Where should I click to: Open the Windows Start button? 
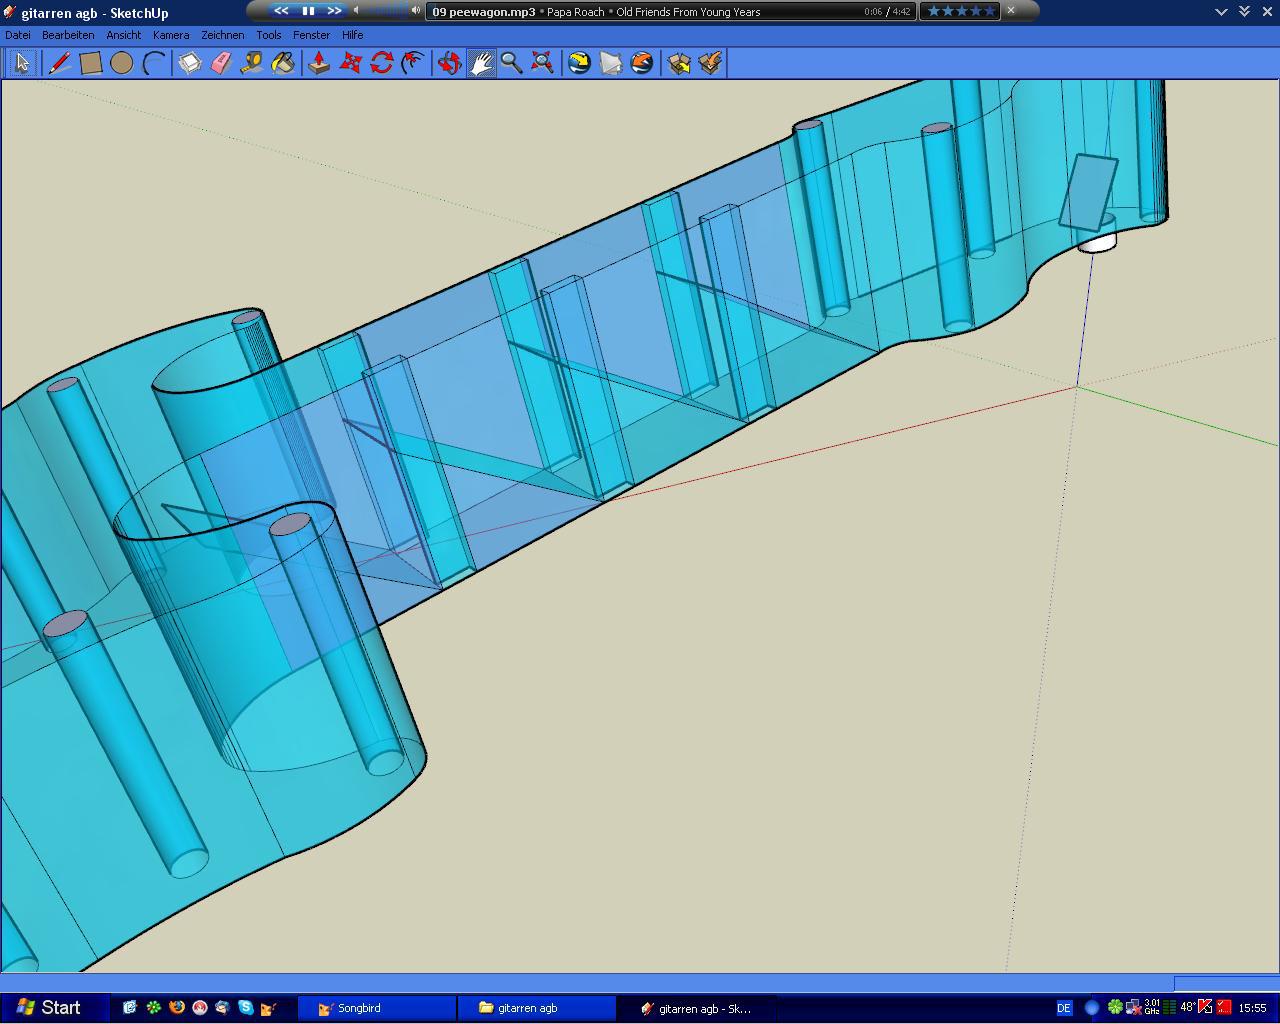pyautogui.click(x=48, y=1008)
